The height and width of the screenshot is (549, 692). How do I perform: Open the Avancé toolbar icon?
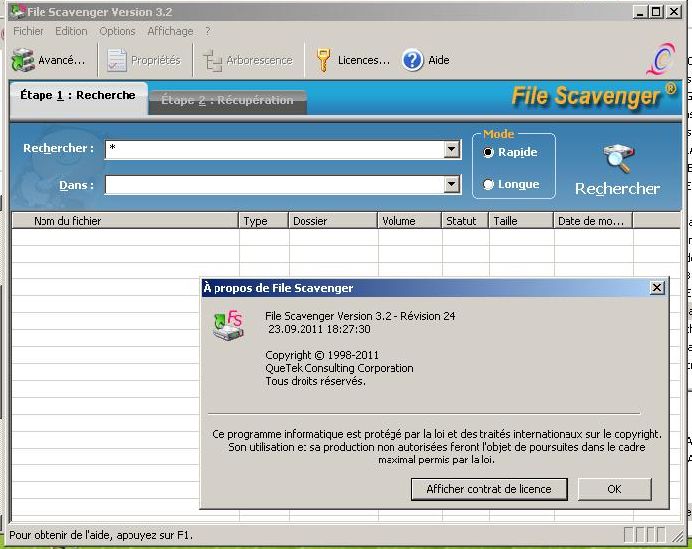pyautogui.click(x=23, y=60)
